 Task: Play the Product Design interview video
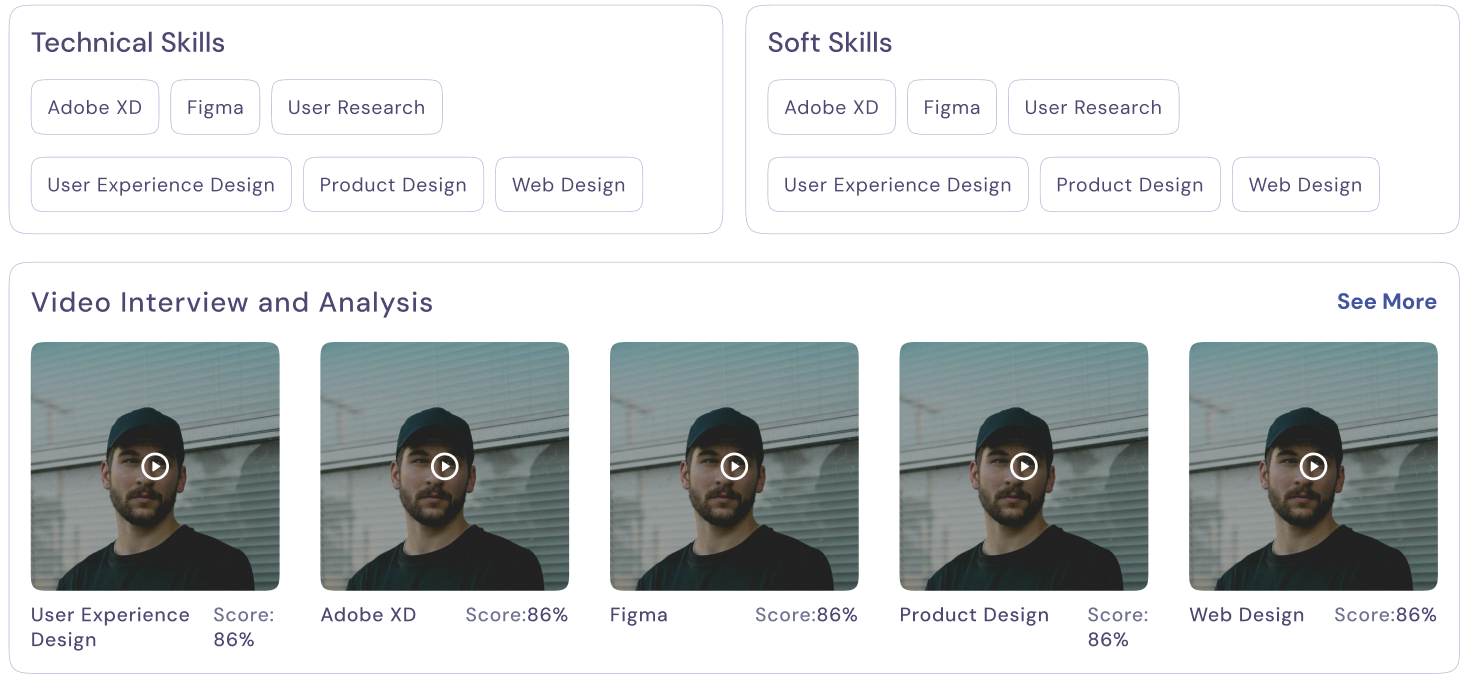click(x=1023, y=466)
